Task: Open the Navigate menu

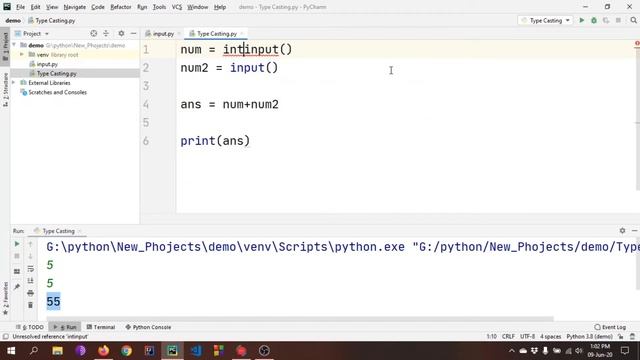Action: pos(75,7)
